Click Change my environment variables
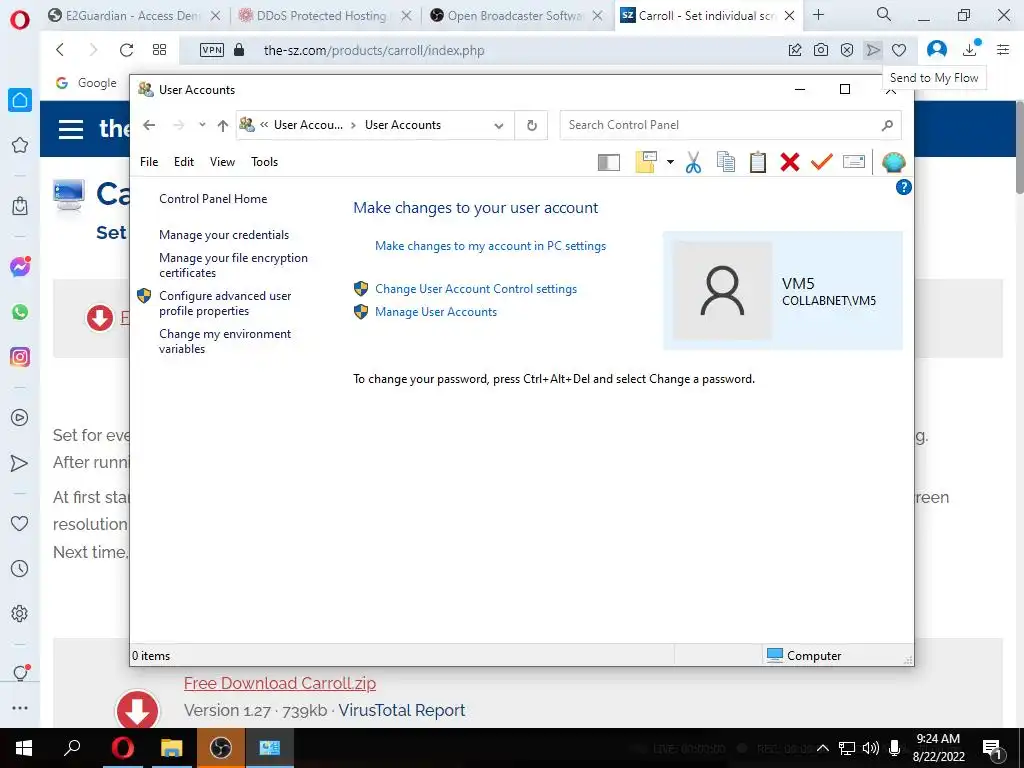This screenshot has height=768, width=1024. click(225, 341)
